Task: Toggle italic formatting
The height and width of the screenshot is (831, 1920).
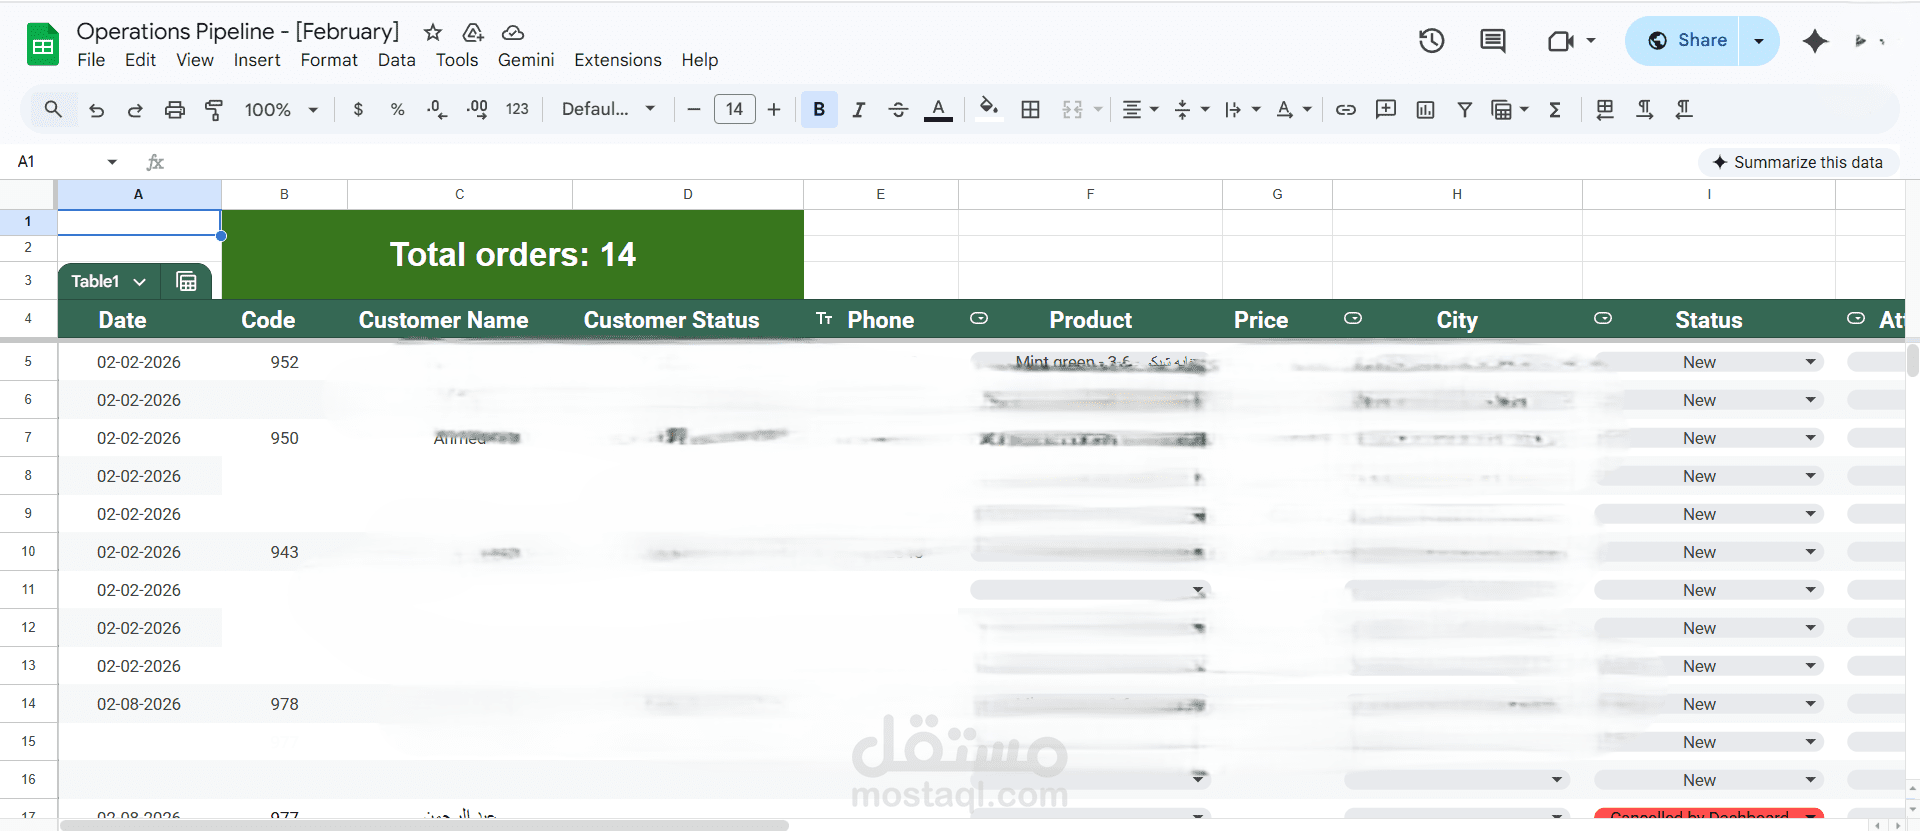Action: [x=858, y=110]
